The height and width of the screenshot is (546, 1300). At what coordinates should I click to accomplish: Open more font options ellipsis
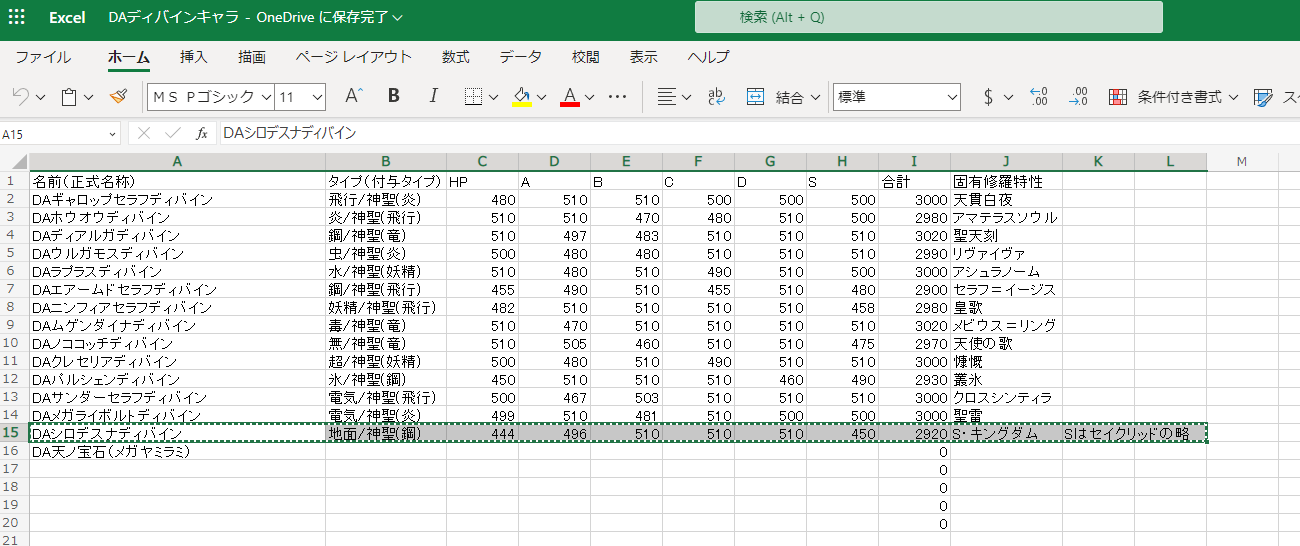(617, 97)
